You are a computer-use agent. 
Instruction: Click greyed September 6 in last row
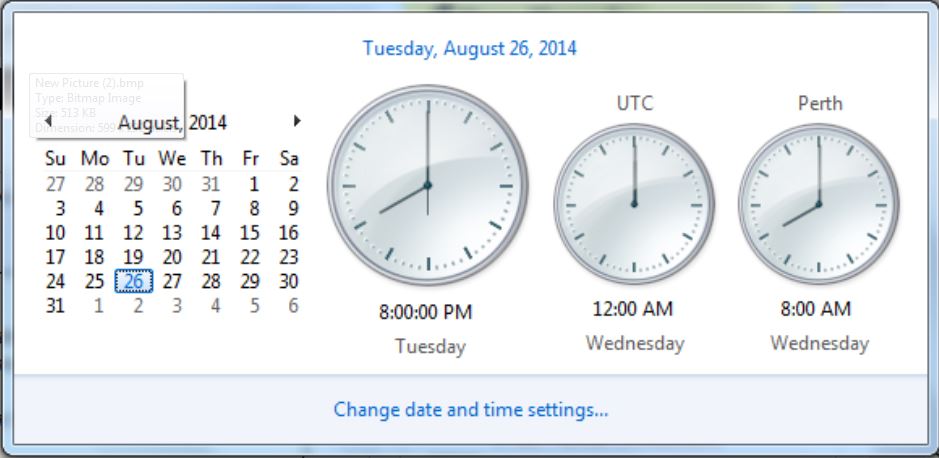pos(292,307)
